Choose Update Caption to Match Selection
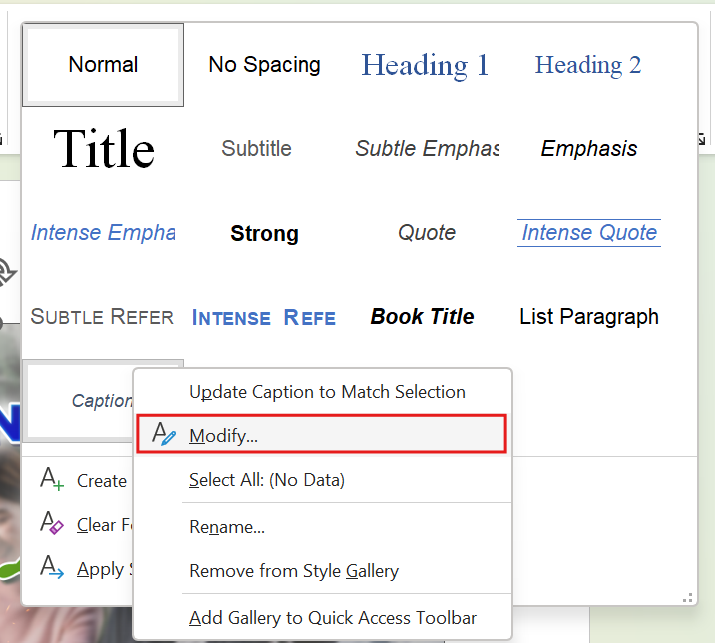This screenshot has height=643, width=715. [327, 392]
